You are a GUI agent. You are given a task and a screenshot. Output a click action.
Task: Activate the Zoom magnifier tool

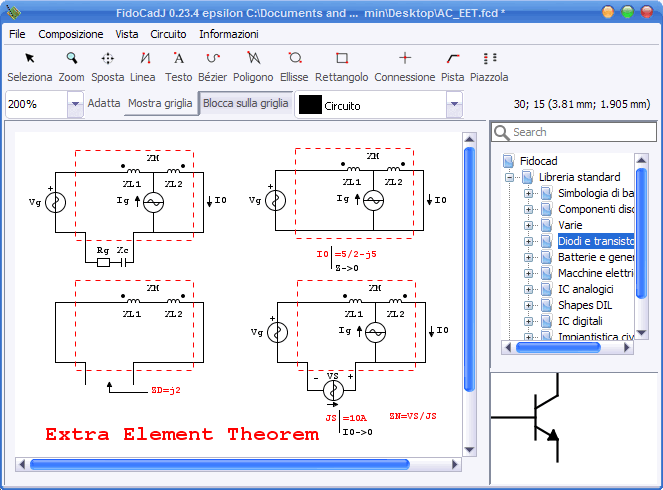(71, 65)
